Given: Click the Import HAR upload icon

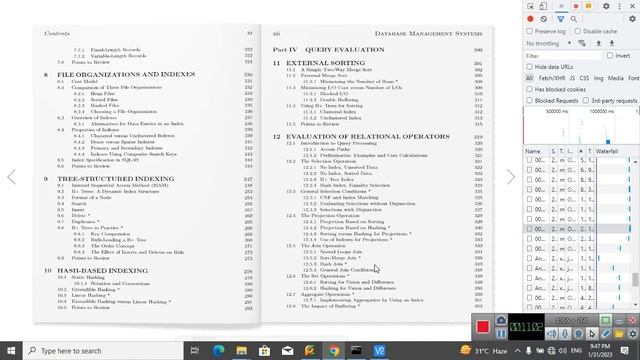Looking at the screenshot, I should coord(598,43).
